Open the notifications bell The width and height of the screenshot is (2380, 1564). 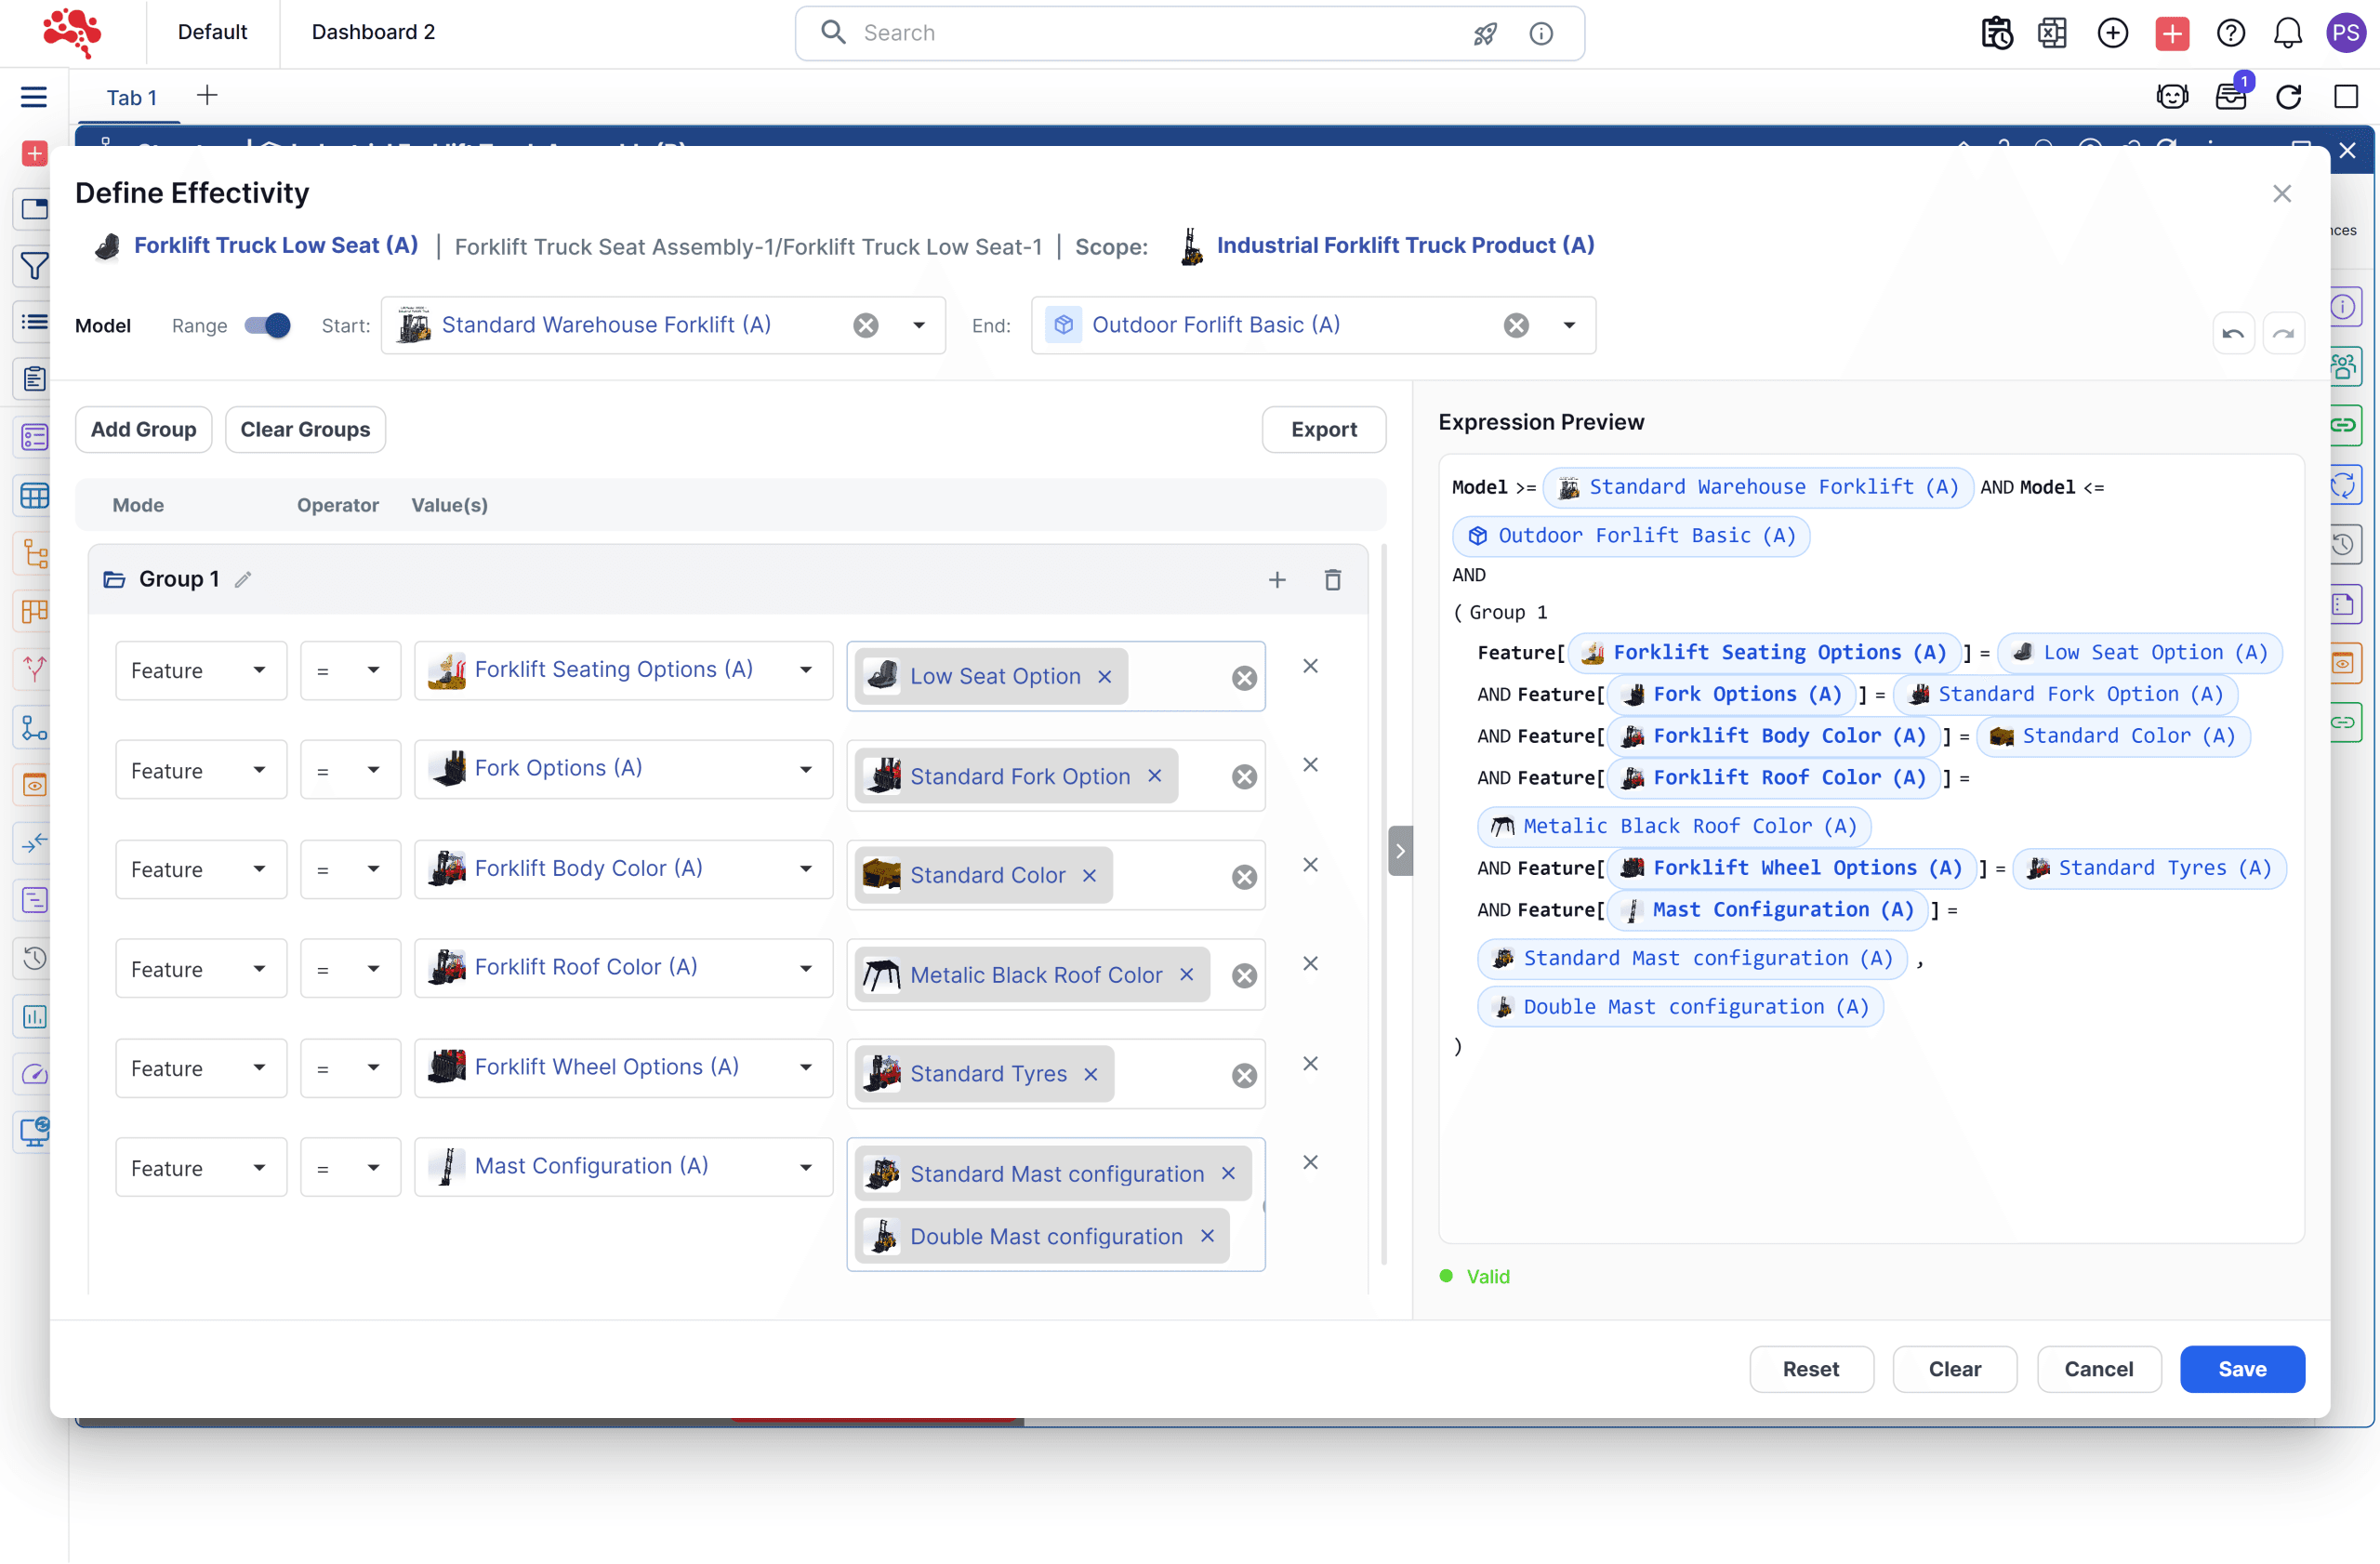pos(2287,33)
